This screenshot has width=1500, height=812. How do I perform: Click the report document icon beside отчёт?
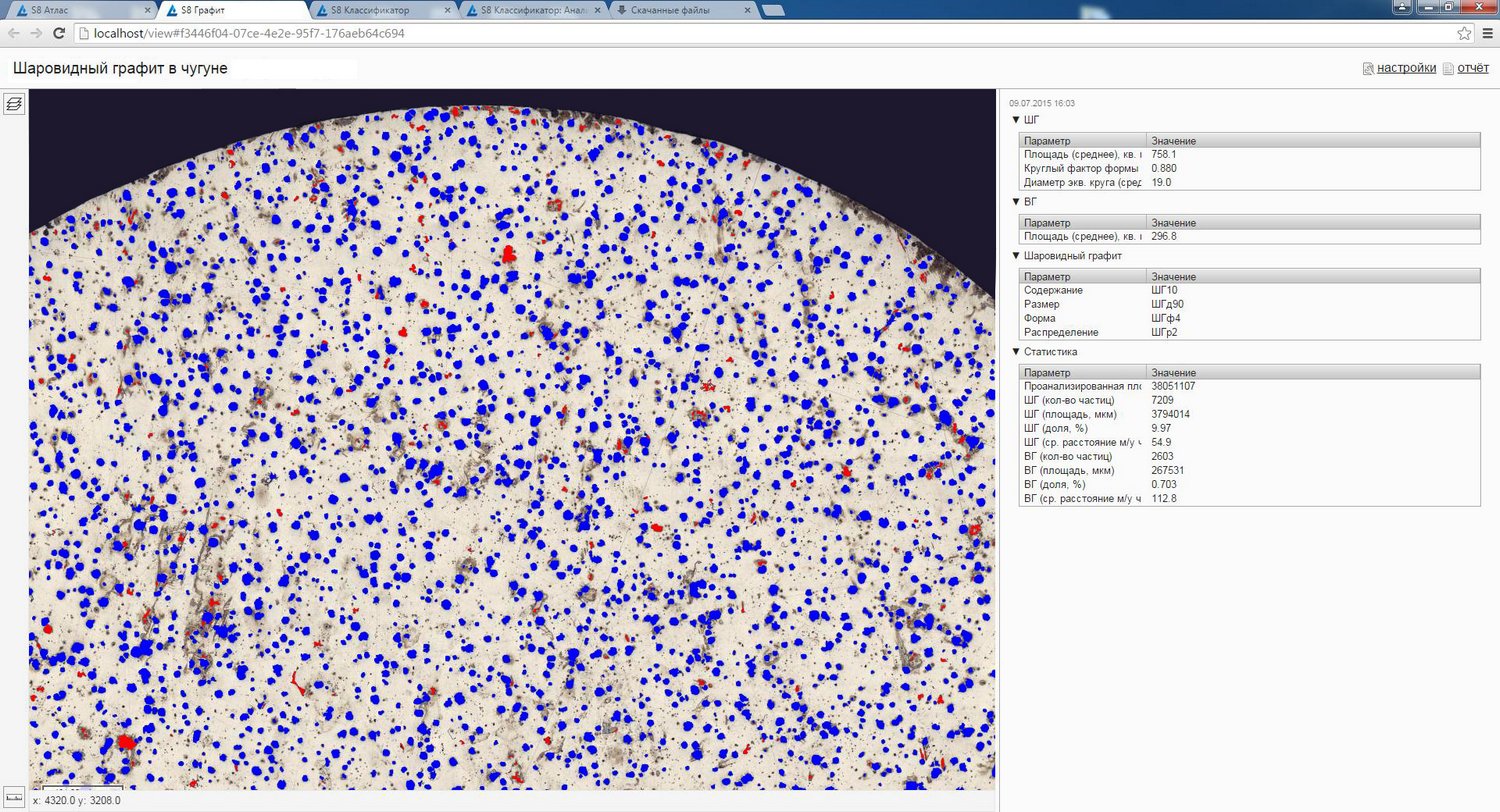point(1448,69)
